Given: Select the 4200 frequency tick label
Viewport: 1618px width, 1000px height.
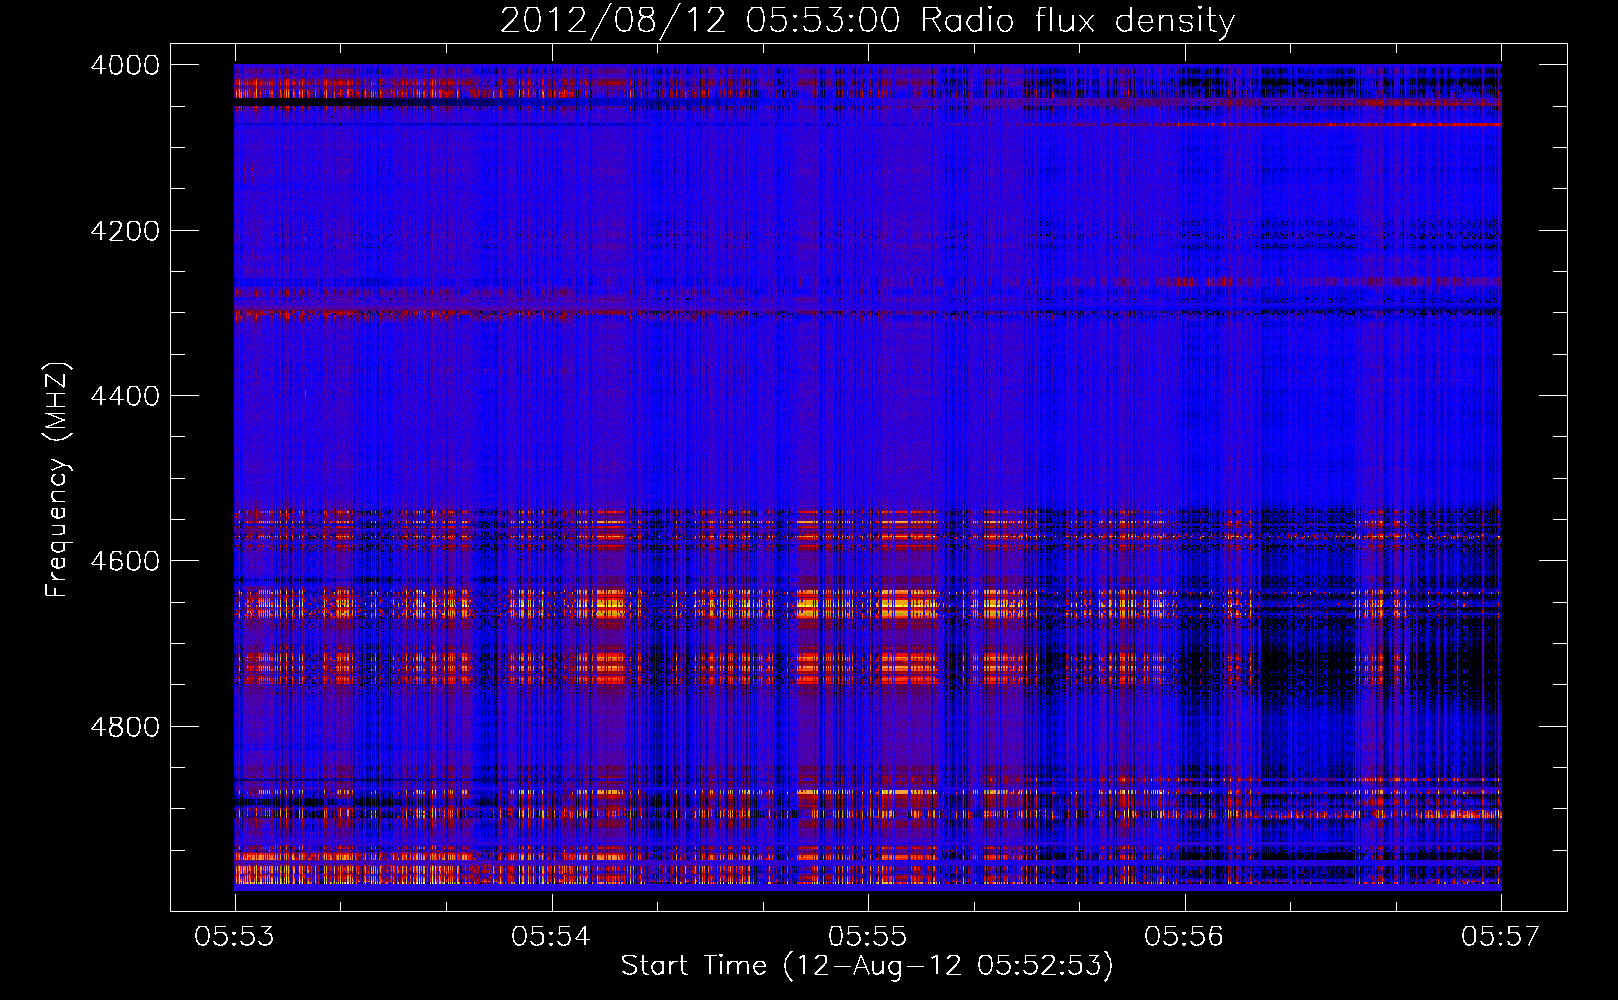Looking at the screenshot, I should (125, 231).
